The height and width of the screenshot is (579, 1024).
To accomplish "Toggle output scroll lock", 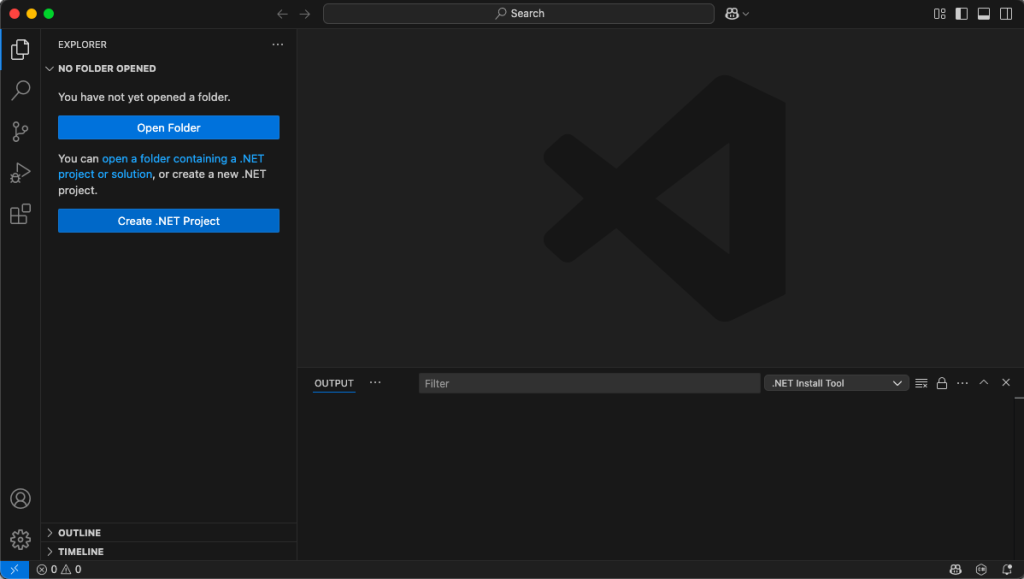I will tap(942, 383).
